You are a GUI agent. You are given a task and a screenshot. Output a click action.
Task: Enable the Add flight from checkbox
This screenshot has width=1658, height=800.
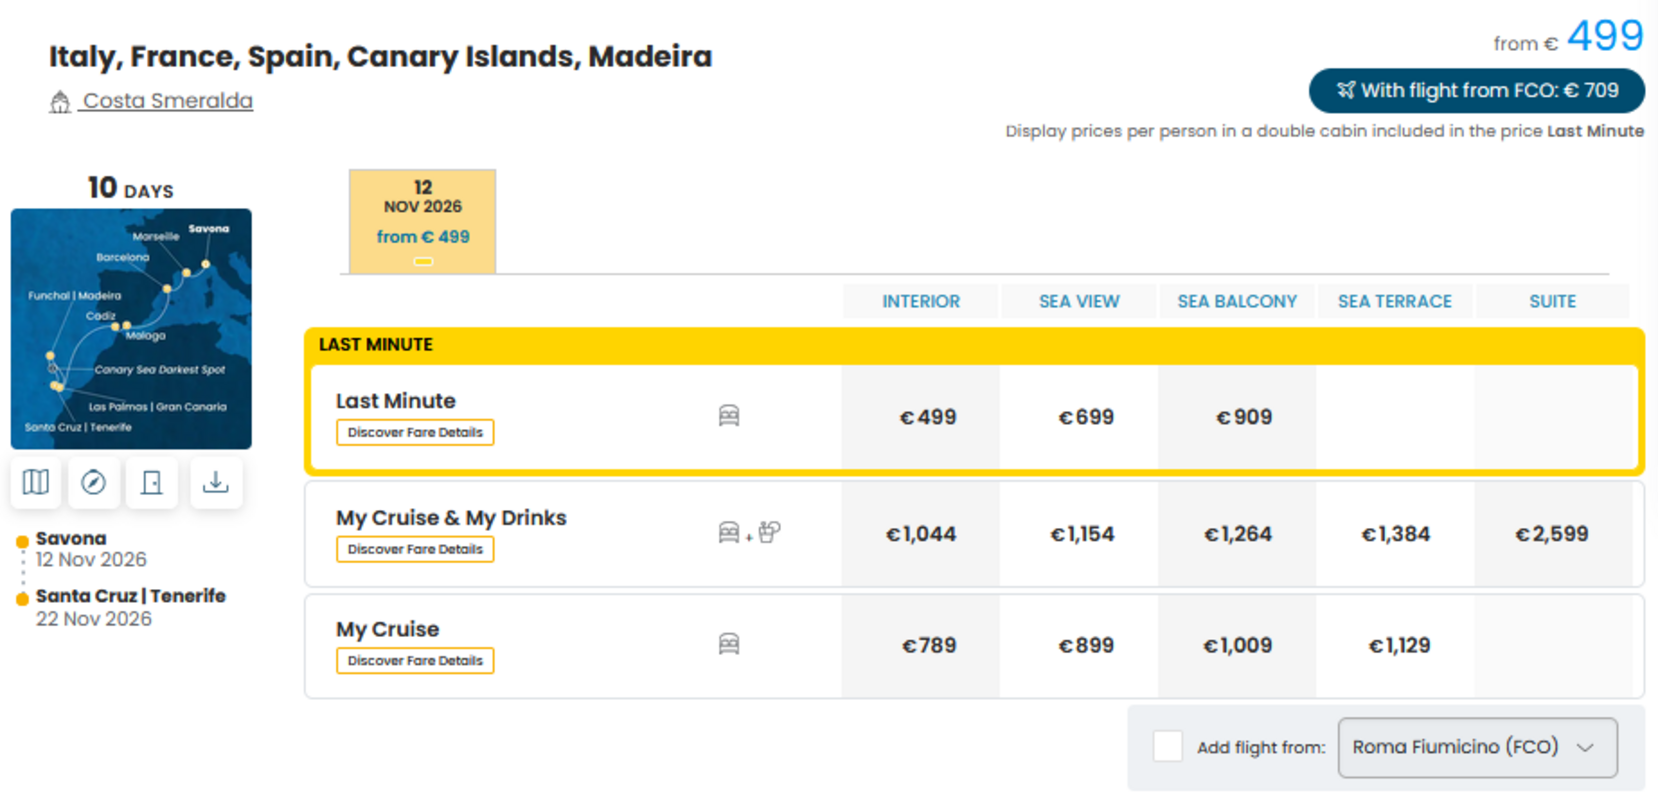(1168, 746)
